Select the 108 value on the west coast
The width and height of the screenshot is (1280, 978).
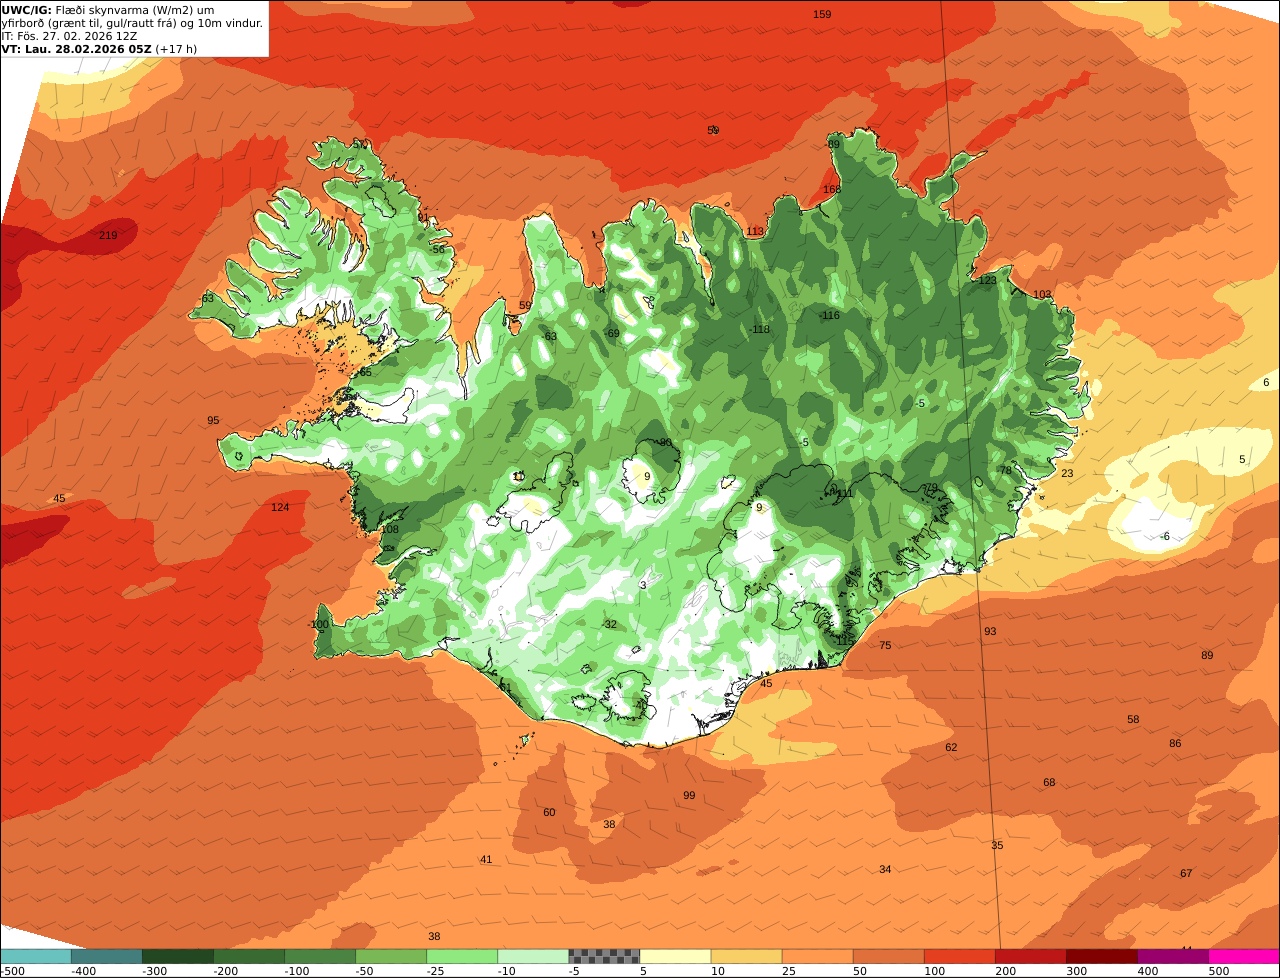[390, 529]
